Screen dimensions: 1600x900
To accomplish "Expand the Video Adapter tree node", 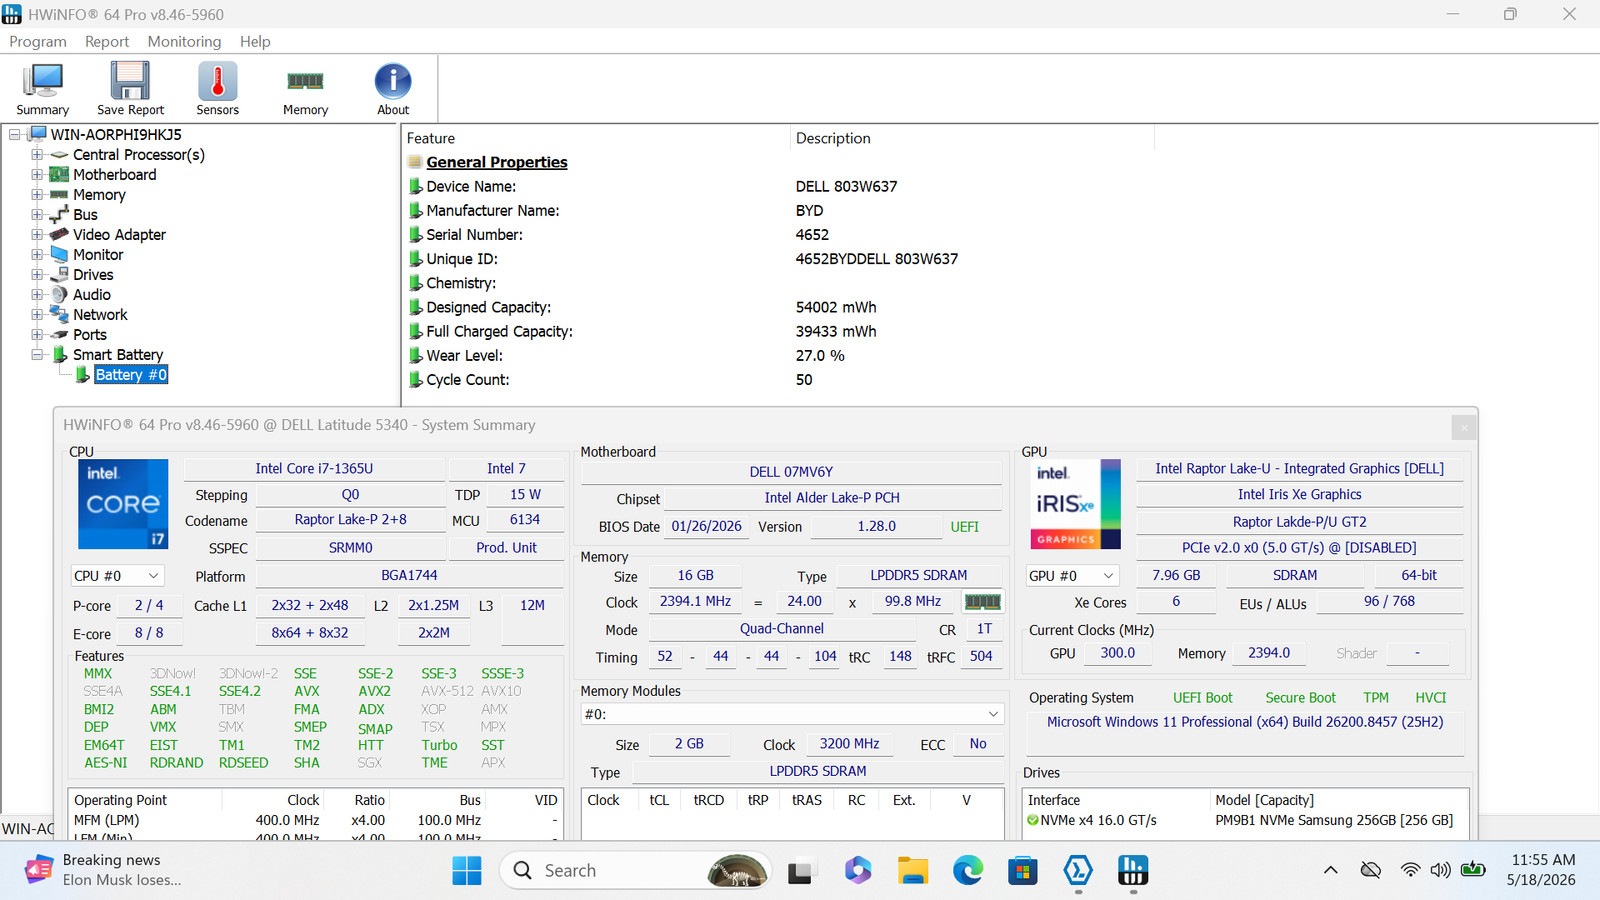I will coord(37,235).
